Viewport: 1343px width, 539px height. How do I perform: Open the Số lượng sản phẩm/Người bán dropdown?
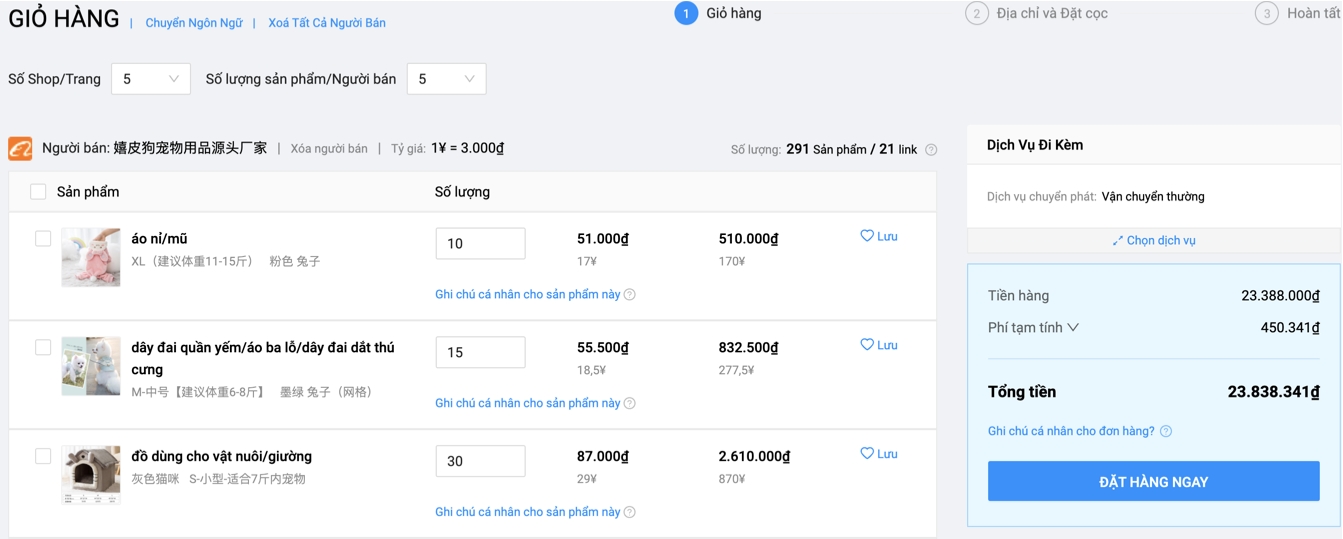[x=446, y=79]
